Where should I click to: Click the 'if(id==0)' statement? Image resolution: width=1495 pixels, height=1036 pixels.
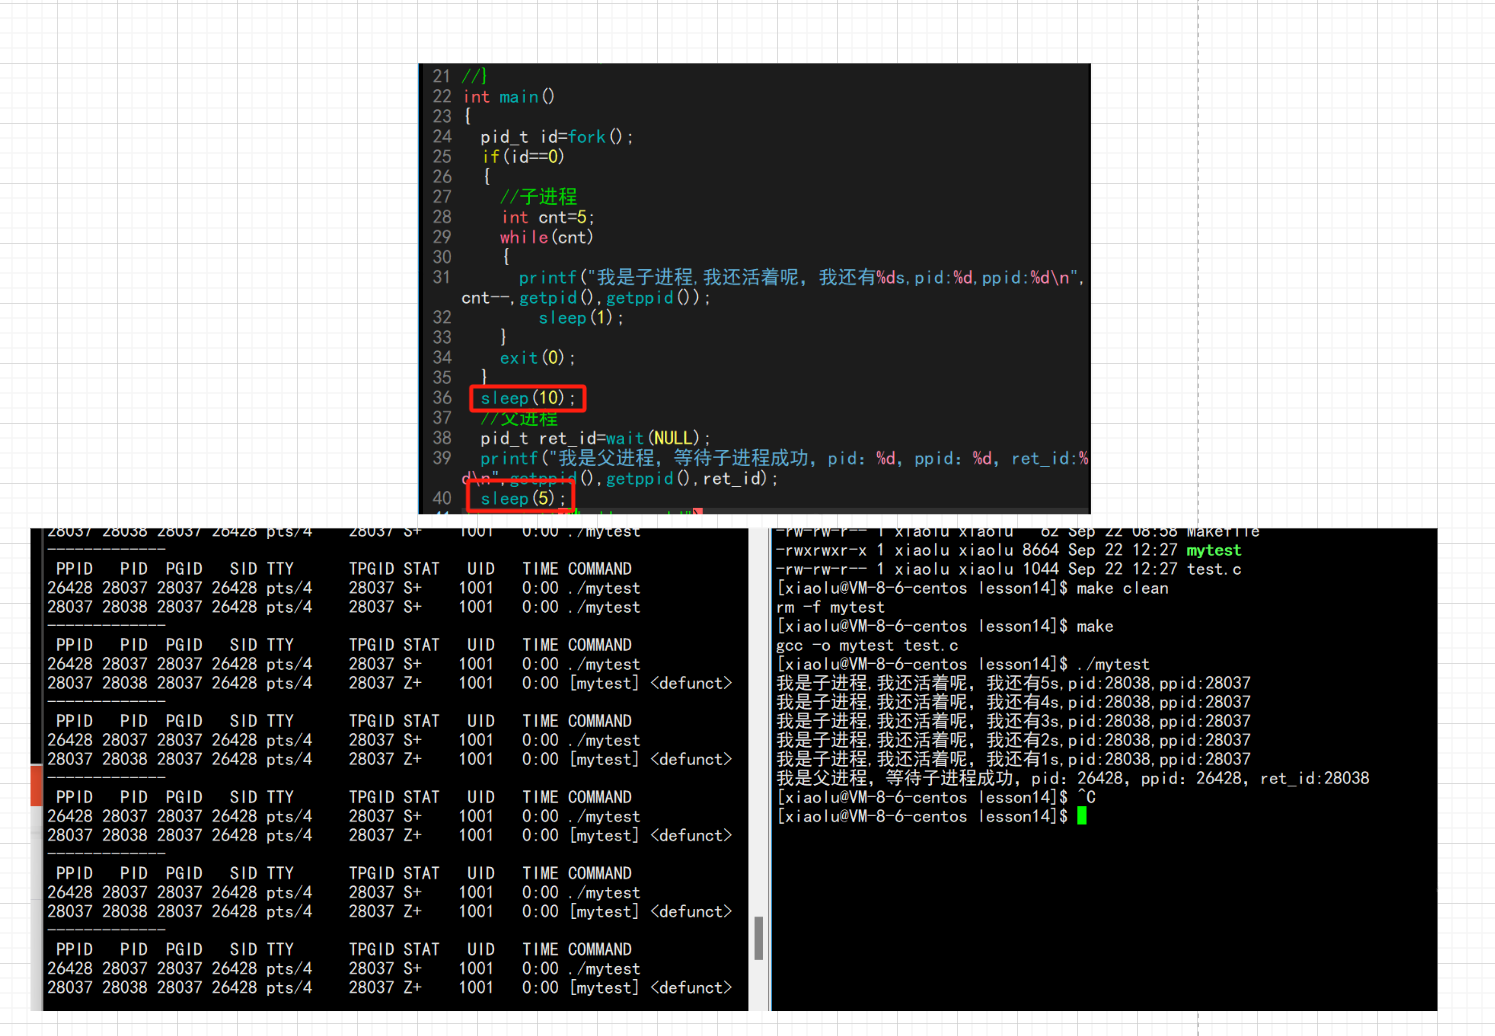click(523, 157)
